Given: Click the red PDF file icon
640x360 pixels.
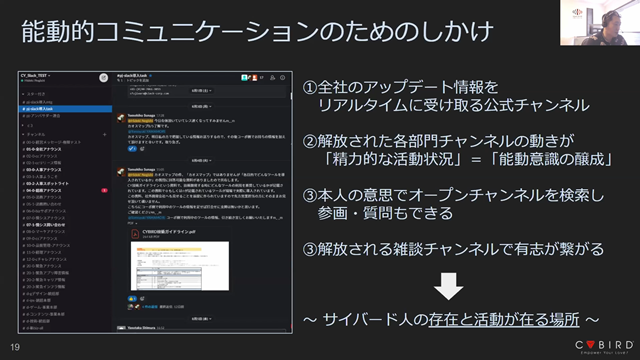Looking at the screenshot, I should click(x=135, y=234).
